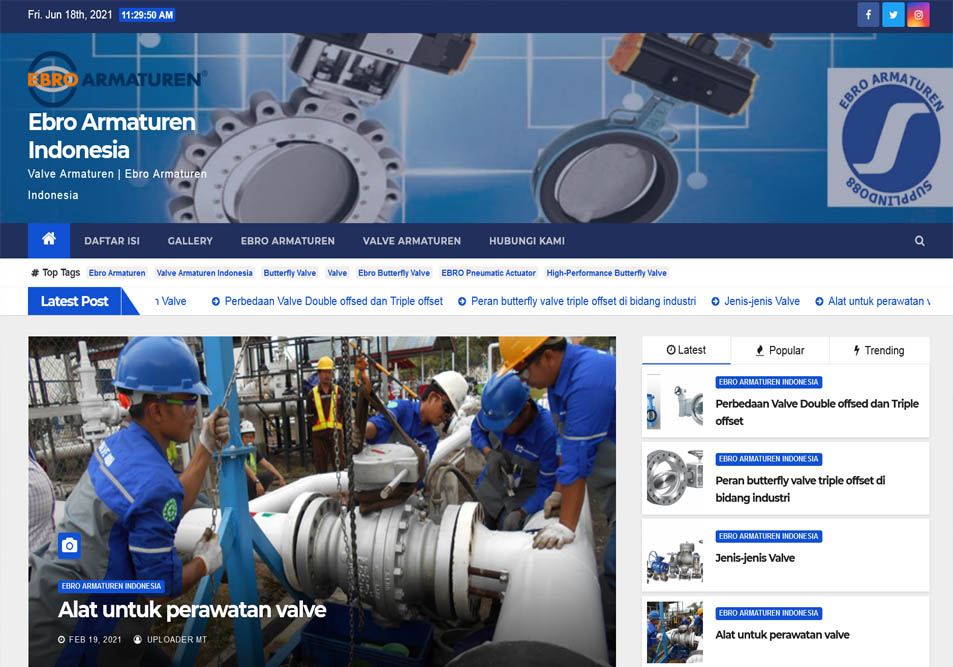
Task: Open the Gallery menu item
Action: (190, 241)
